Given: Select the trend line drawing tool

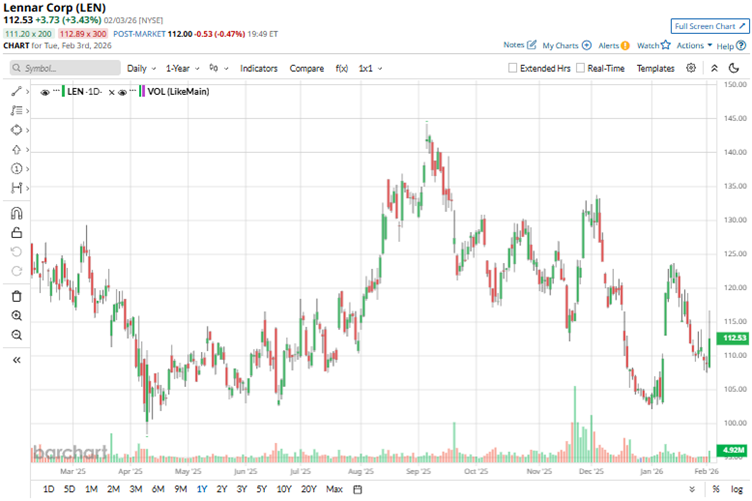Looking at the screenshot, I should (x=16, y=91).
